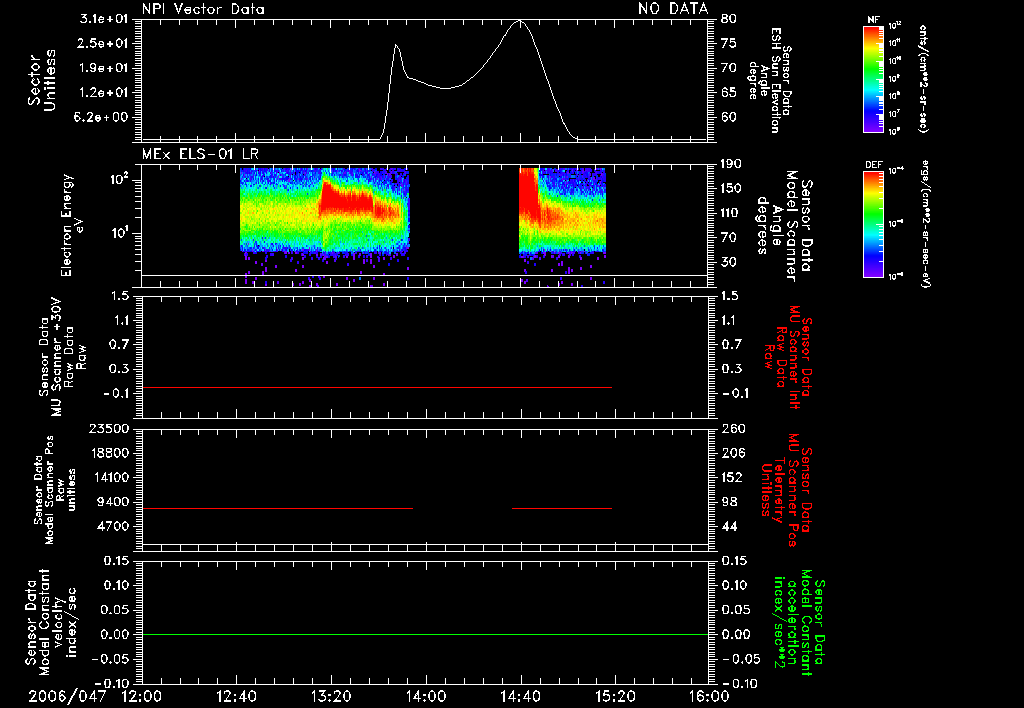Click the '2006/047' date label
Viewport: 1024px width, 708px height.
pyautogui.click(x=67, y=696)
